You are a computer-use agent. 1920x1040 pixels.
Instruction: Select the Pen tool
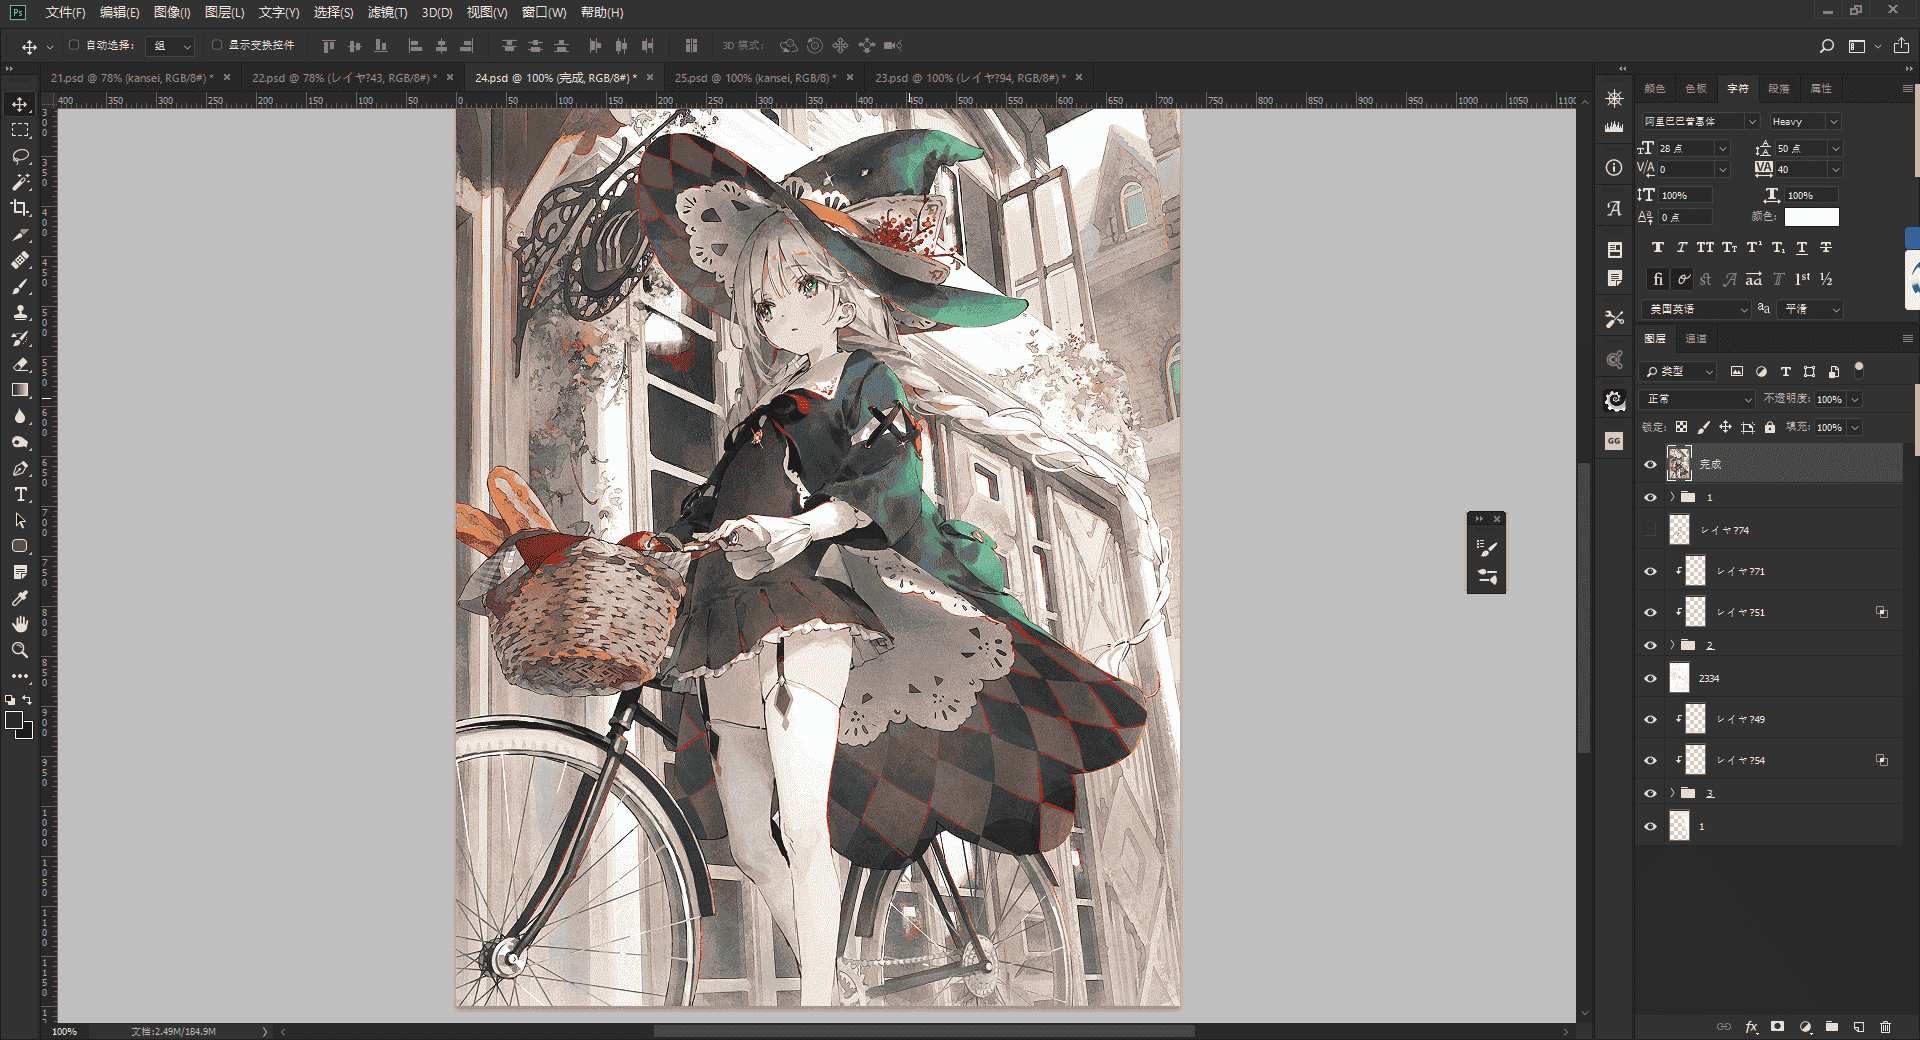(x=20, y=468)
